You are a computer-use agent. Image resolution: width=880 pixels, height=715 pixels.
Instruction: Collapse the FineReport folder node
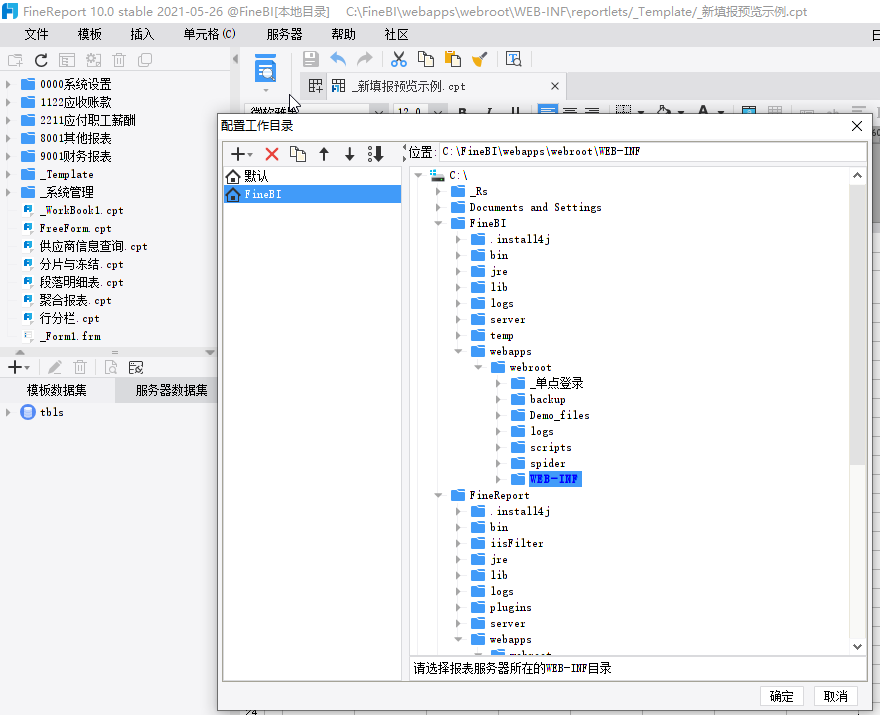tap(438, 496)
